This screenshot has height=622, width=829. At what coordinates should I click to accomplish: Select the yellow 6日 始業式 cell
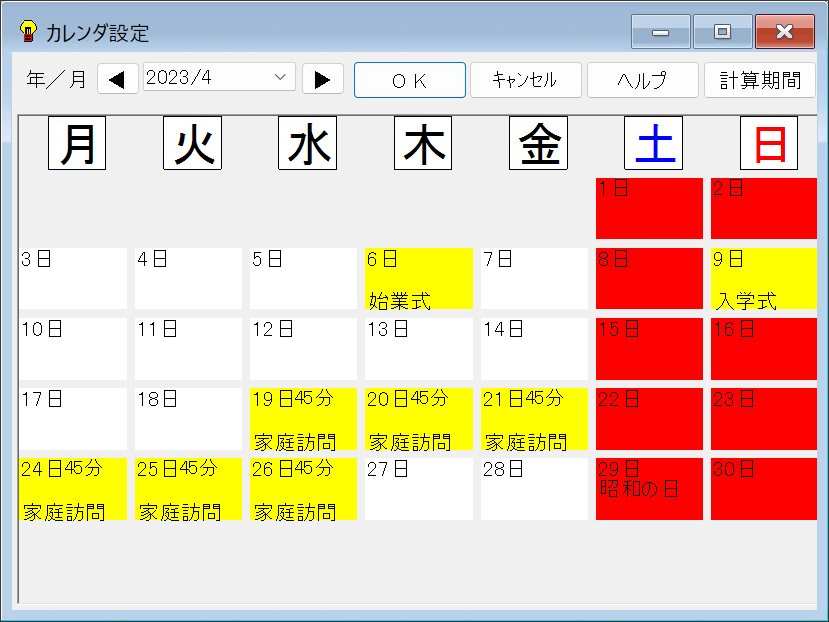[x=419, y=278]
